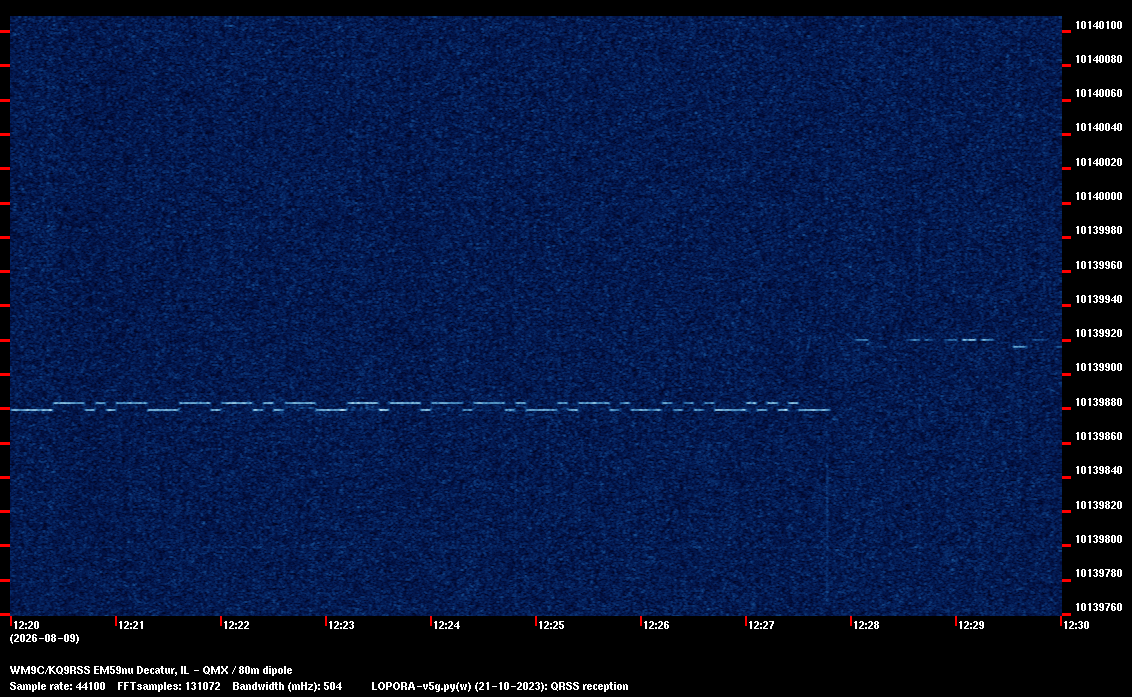
Task: Click the 10139780 frequency label
Action: (1099, 573)
